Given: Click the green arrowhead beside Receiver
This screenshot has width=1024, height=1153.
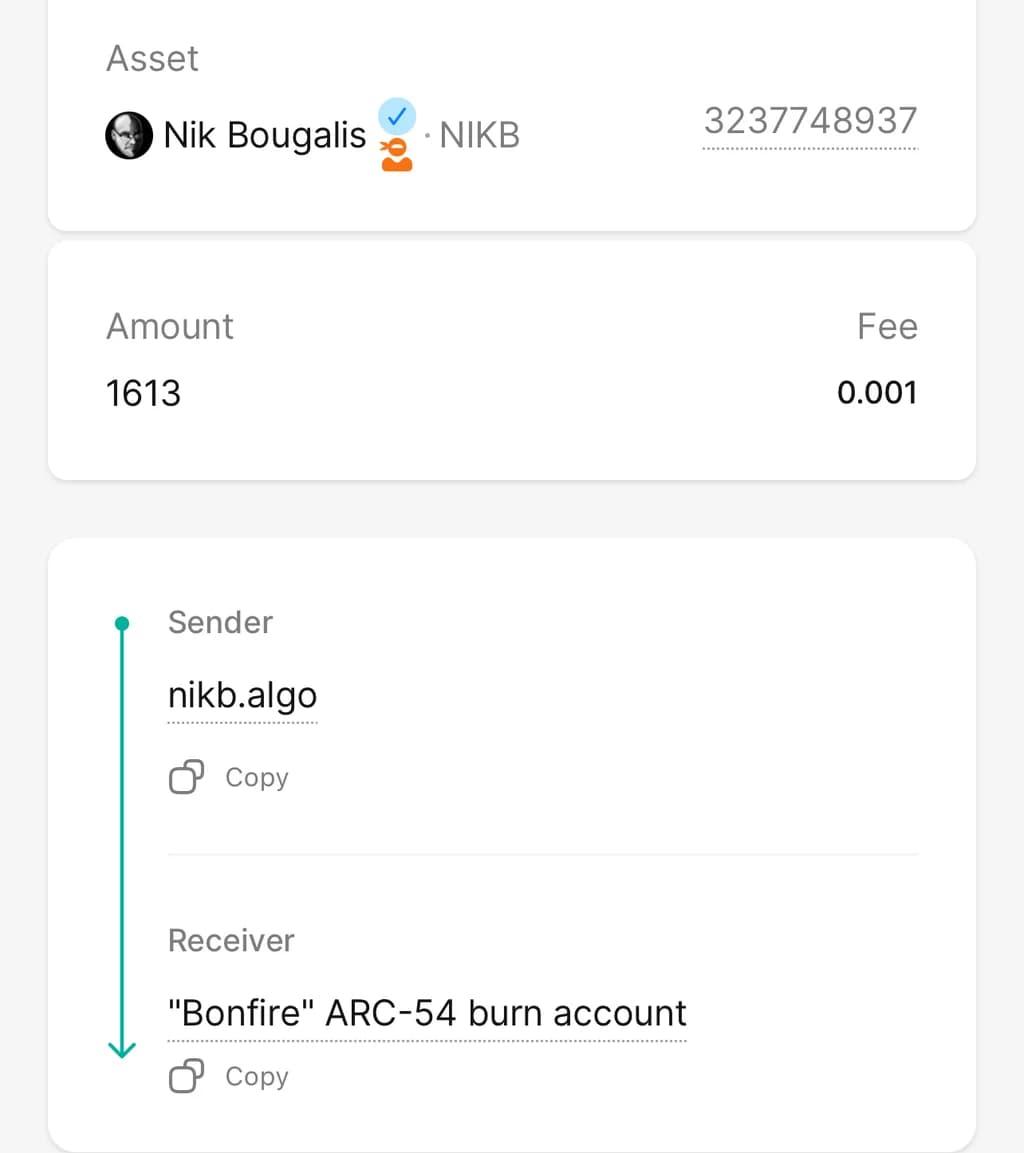Looking at the screenshot, I should (x=122, y=1049).
